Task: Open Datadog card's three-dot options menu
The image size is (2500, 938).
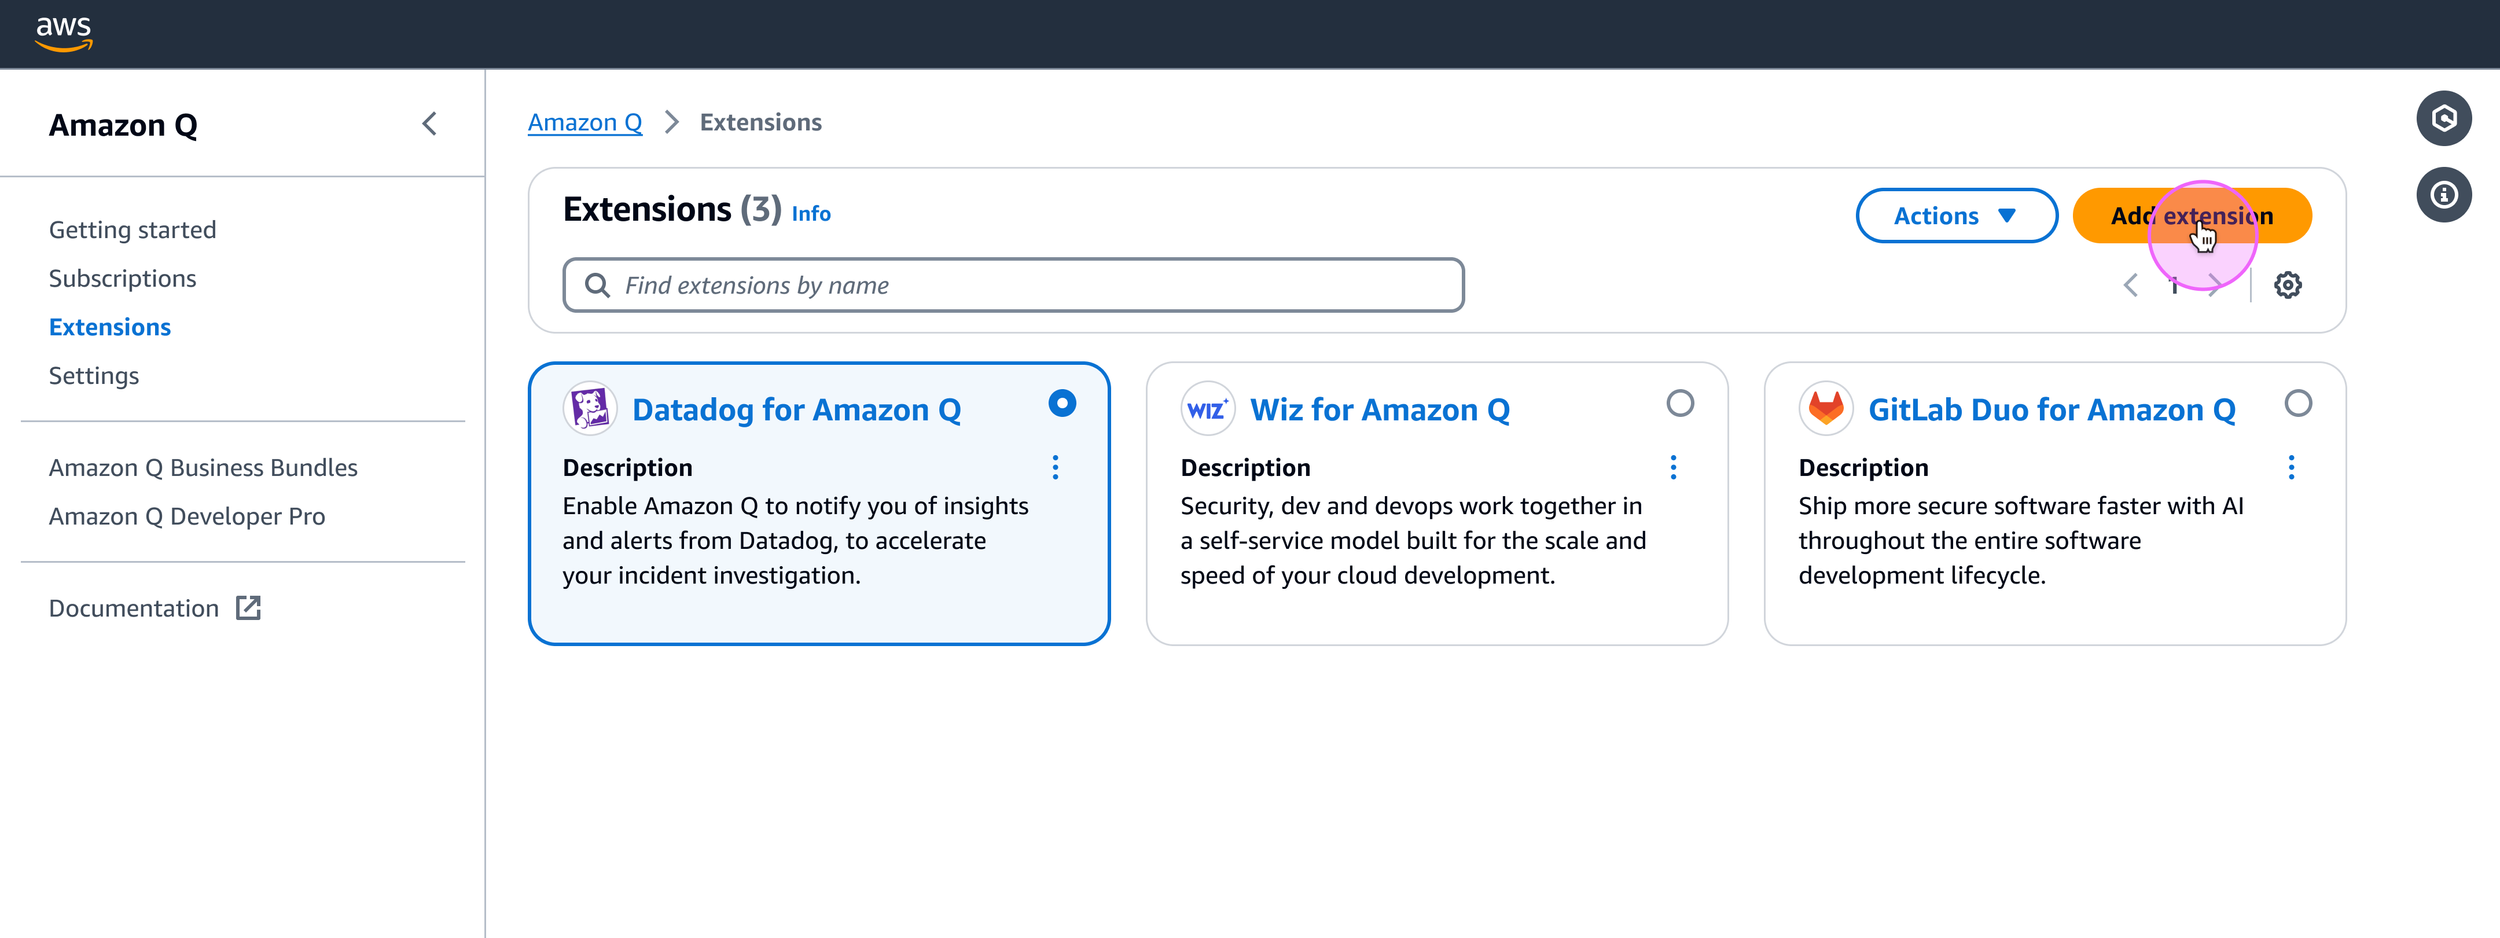Action: point(1055,467)
